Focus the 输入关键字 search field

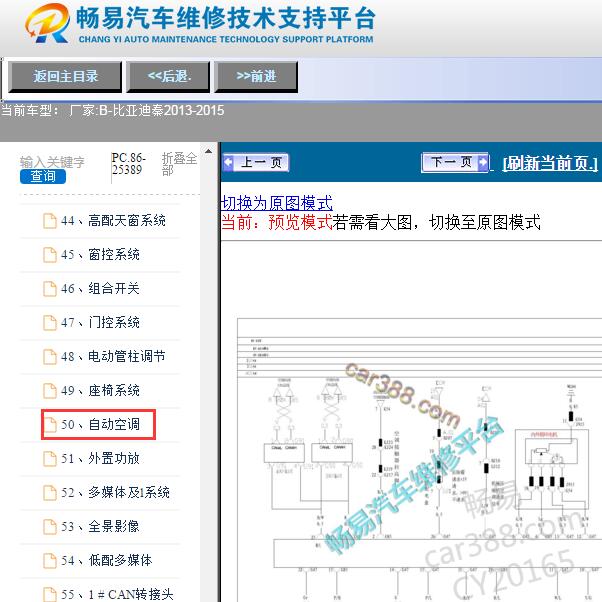52,162
